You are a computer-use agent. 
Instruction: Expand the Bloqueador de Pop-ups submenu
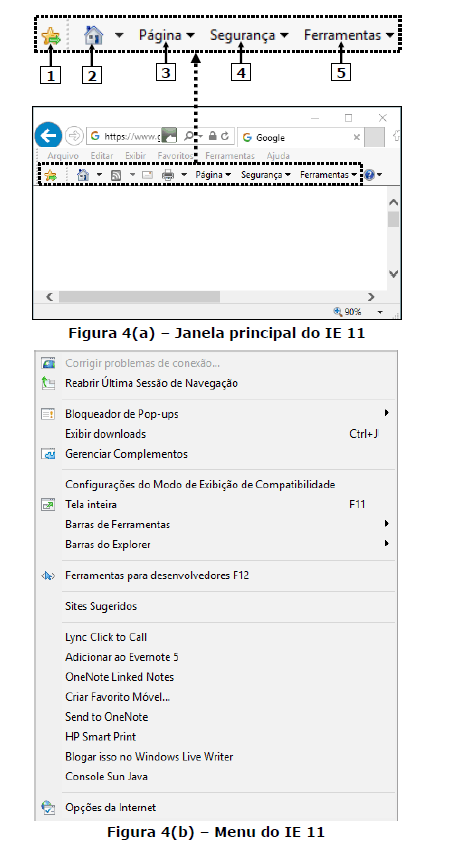point(215,414)
